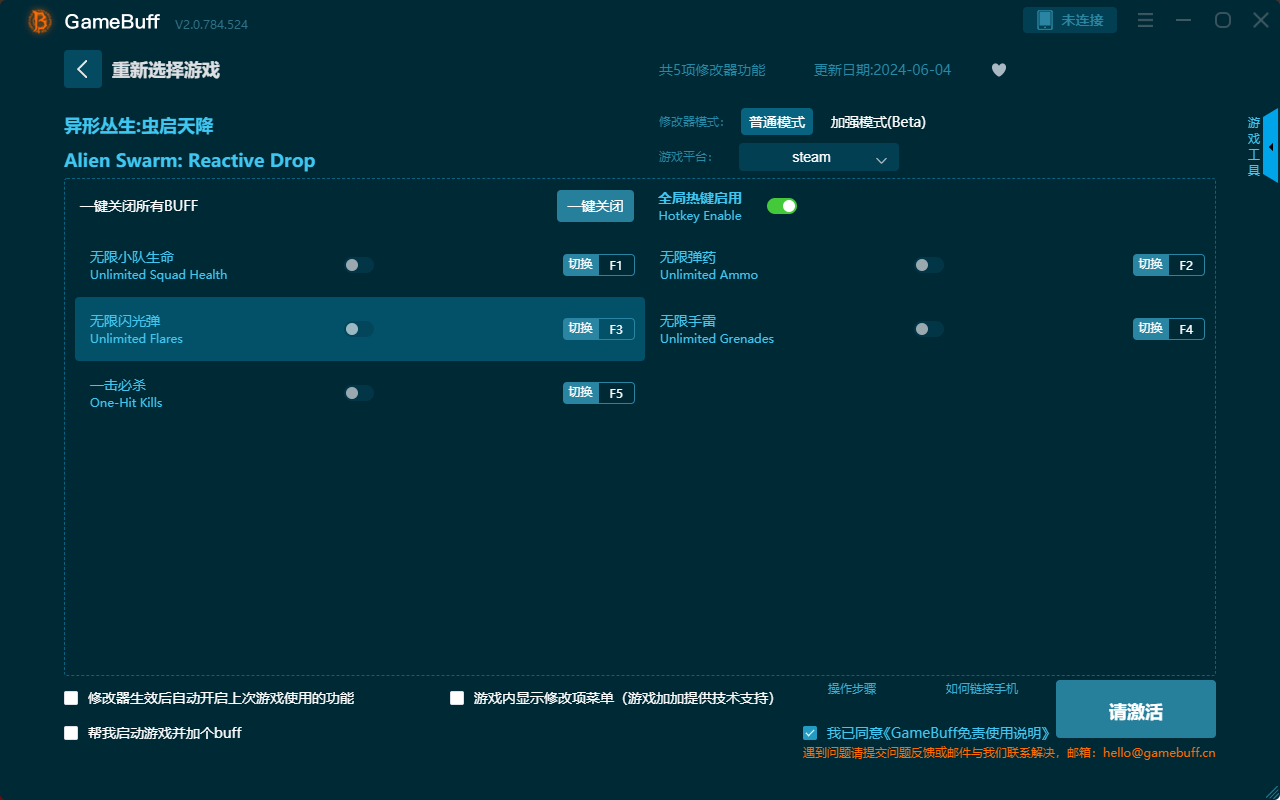The height and width of the screenshot is (800, 1280).
Task: Enable the Unlimited Ammo toggle
Action: click(x=929, y=265)
